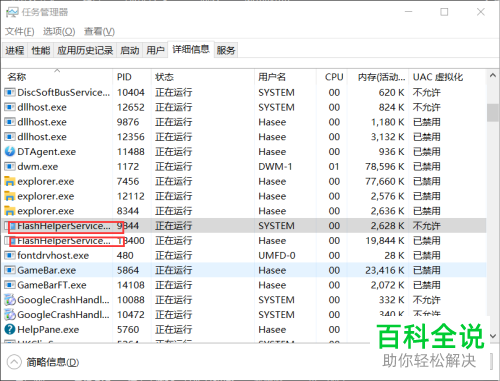Click the icon of dllhost.exe PID 9876

click(10, 122)
